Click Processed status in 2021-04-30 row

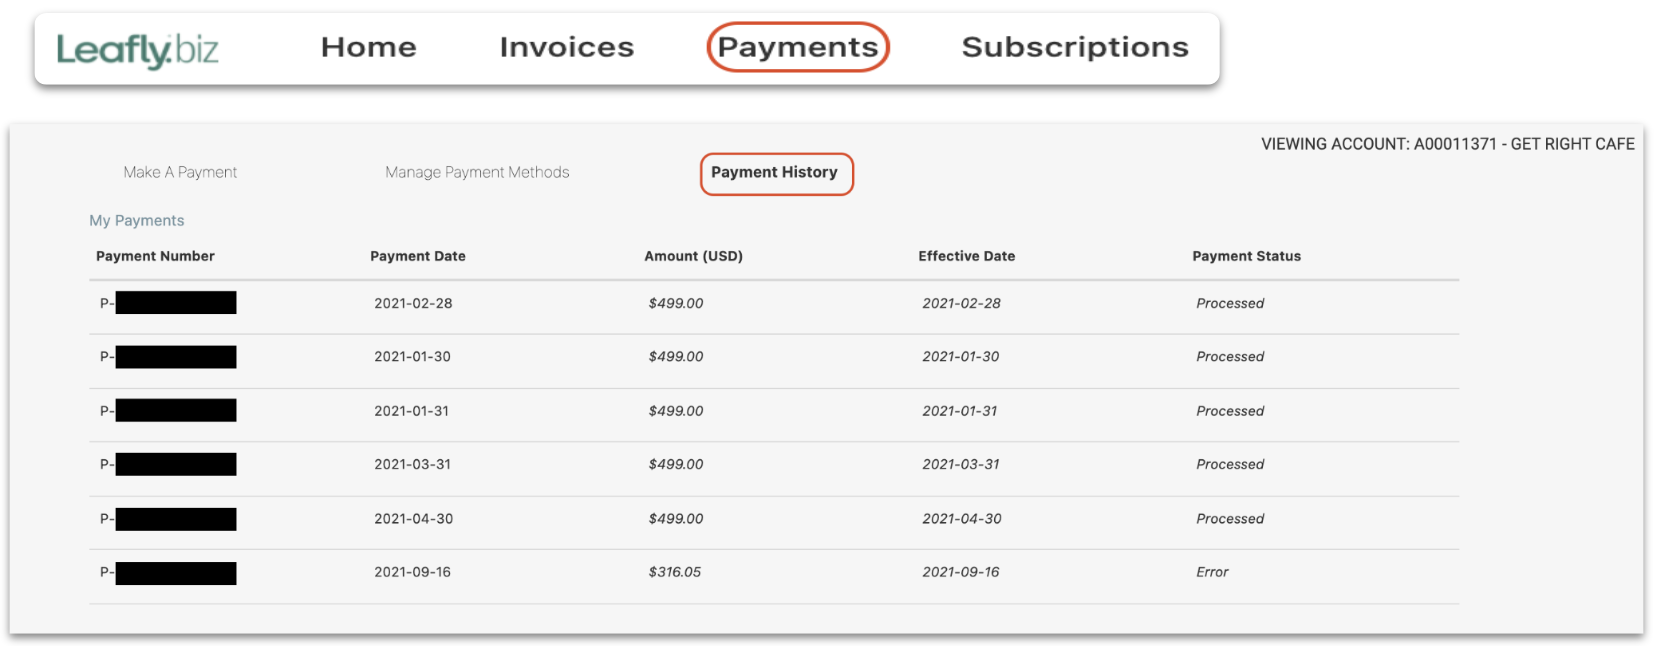coord(1230,519)
